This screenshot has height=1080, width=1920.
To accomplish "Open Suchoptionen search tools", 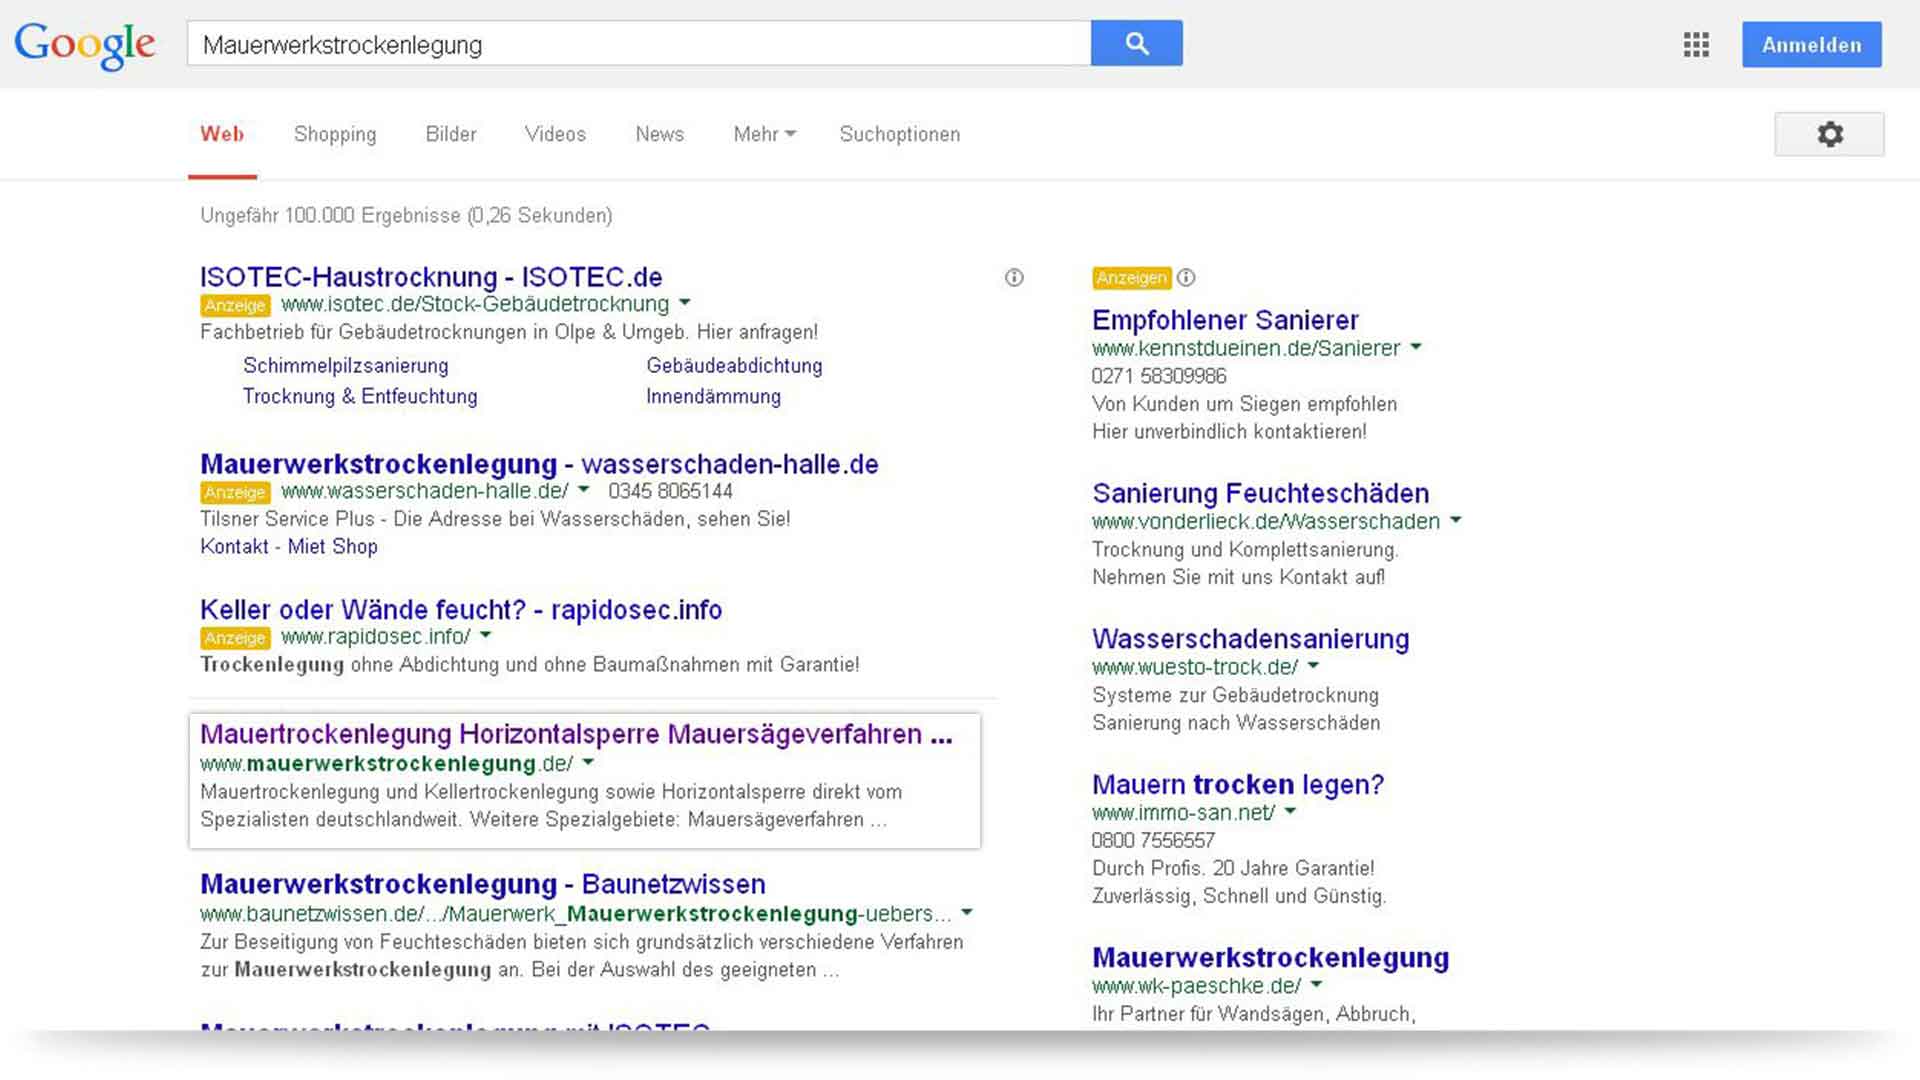I will click(900, 134).
